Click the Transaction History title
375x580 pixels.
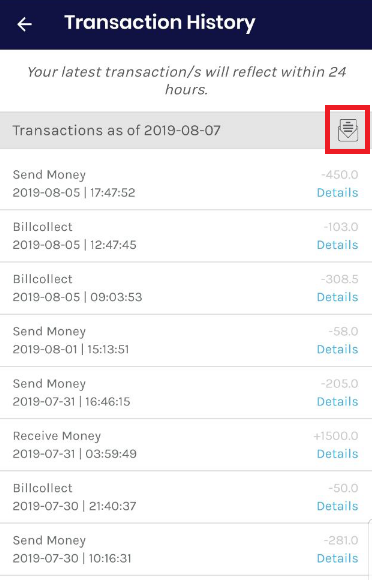(x=160, y=23)
